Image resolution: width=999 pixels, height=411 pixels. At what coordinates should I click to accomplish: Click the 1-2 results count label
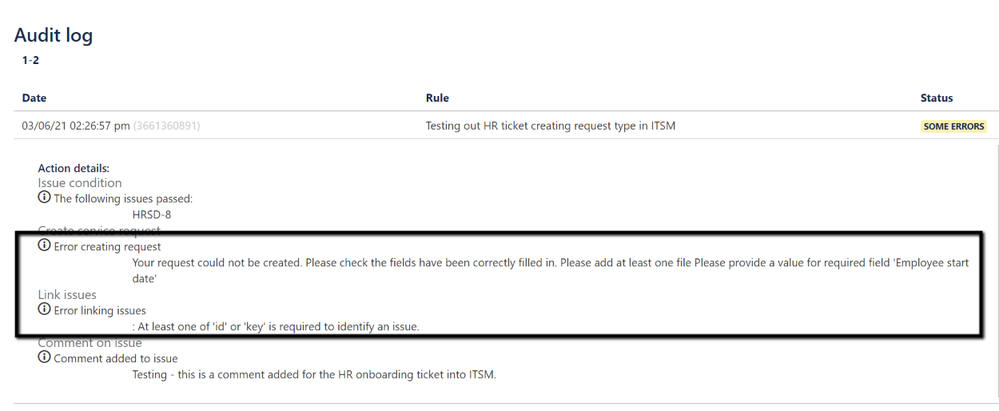pyautogui.click(x=31, y=61)
